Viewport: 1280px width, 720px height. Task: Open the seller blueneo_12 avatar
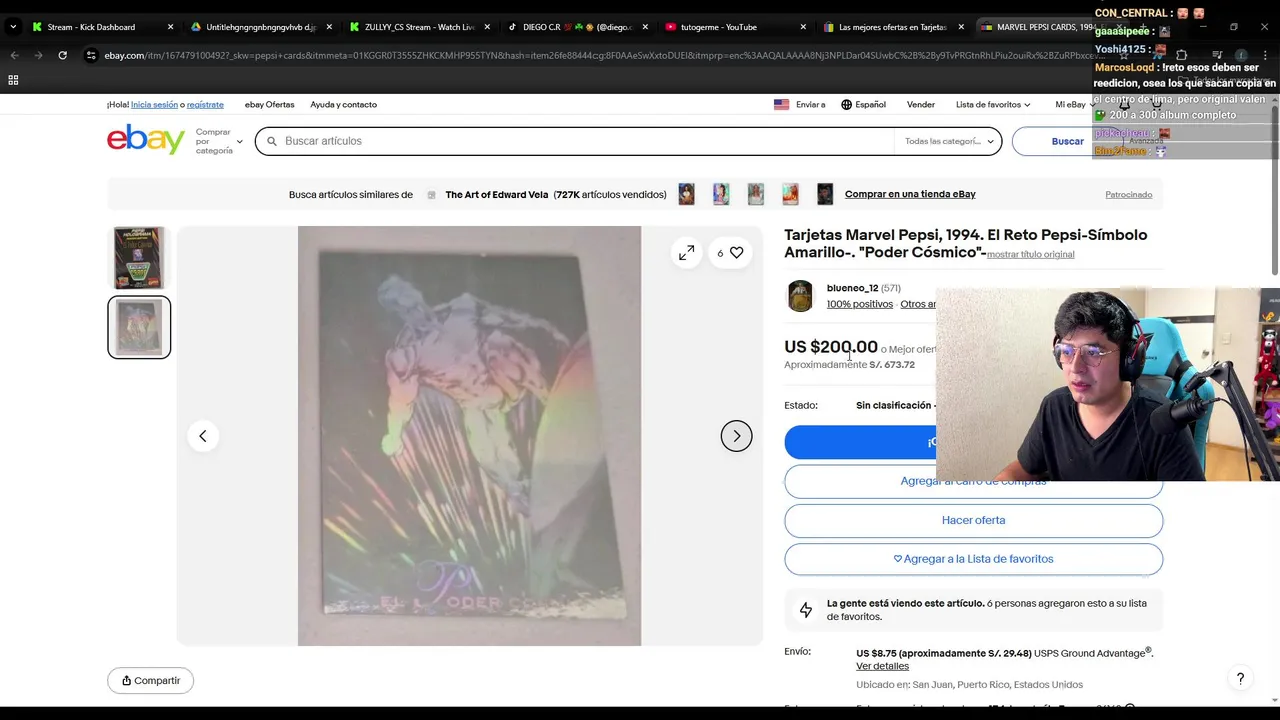(800, 296)
